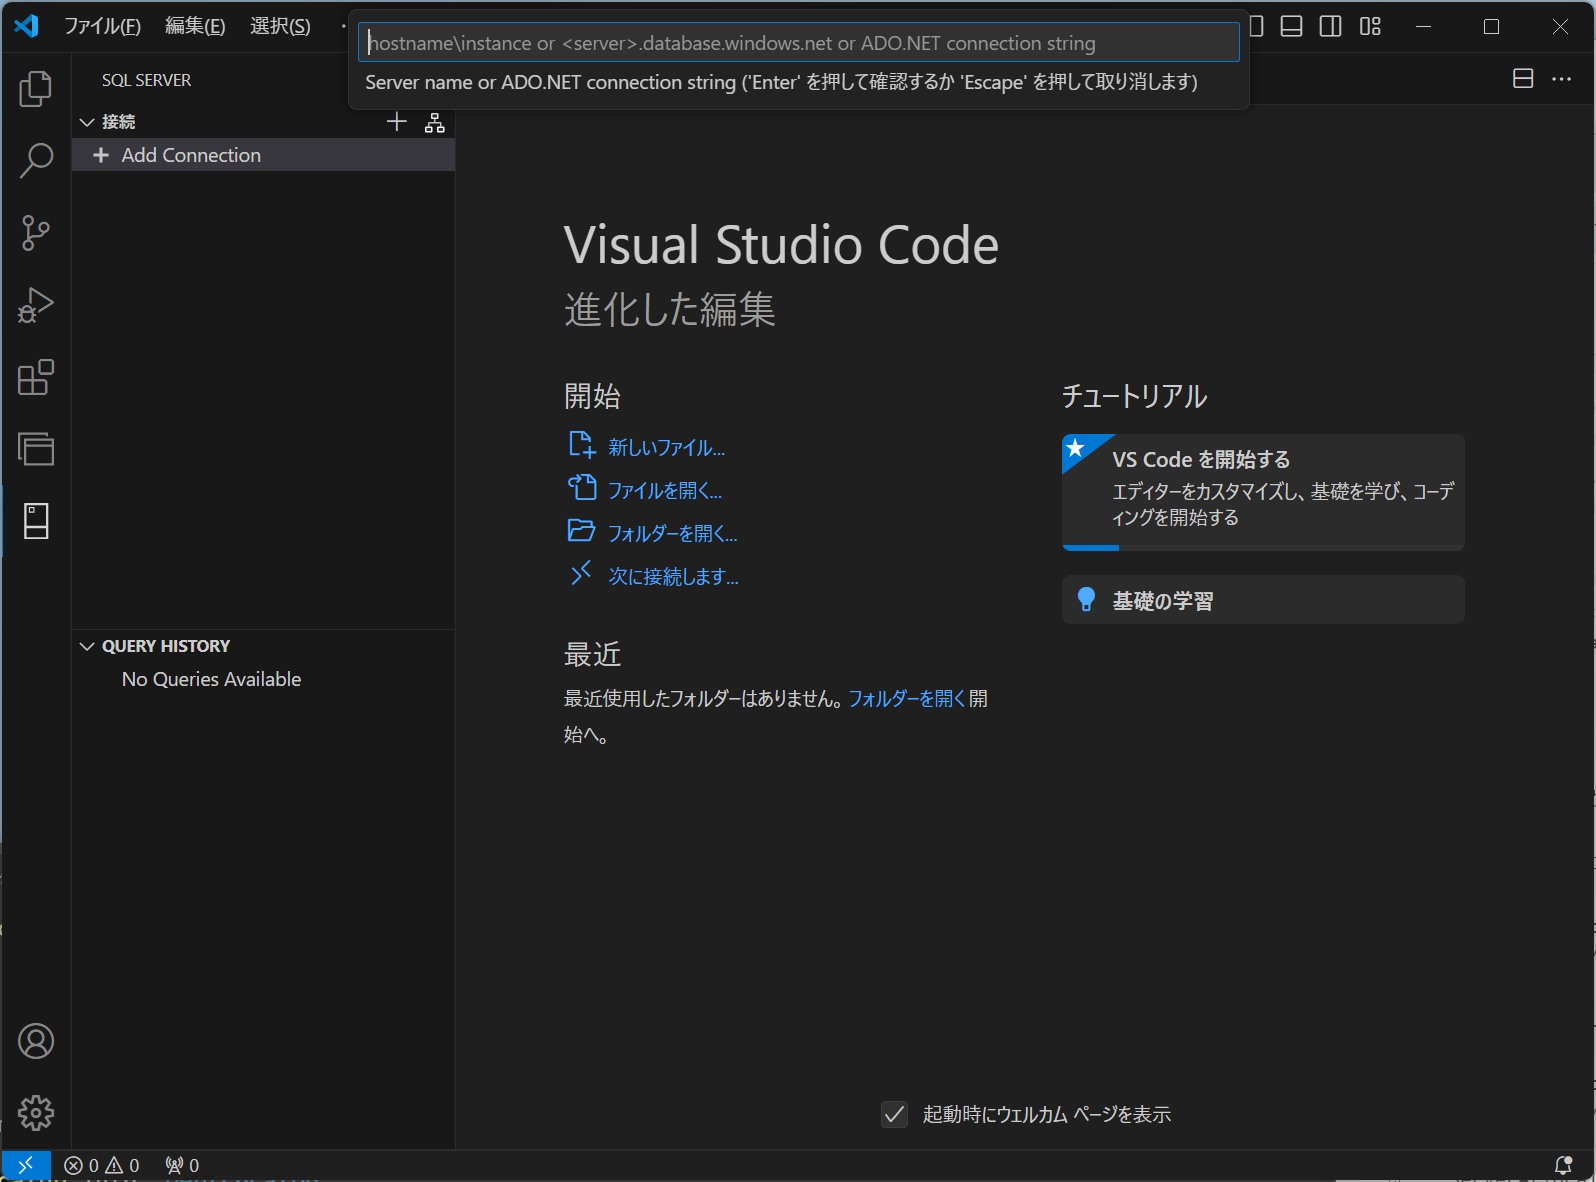Open editor More Actions ellipsis

(x=1562, y=78)
